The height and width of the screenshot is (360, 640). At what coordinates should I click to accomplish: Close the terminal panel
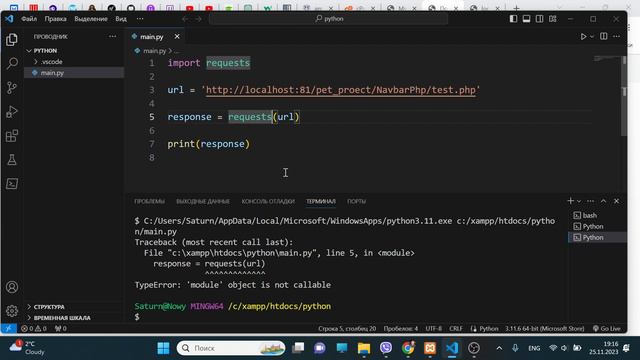click(617, 201)
